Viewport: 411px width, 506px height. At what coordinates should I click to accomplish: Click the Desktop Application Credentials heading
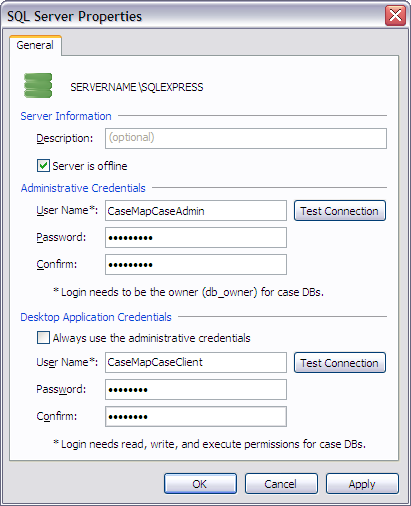click(96, 317)
